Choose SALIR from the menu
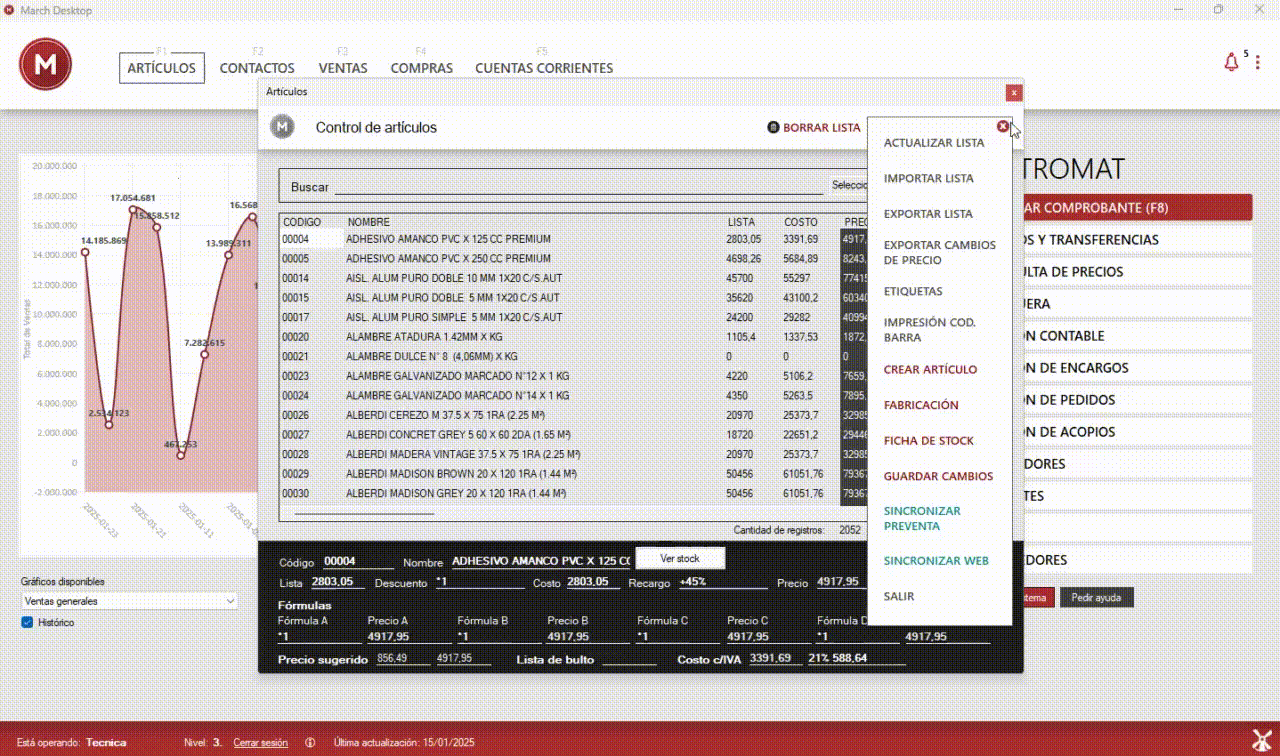 [x=899, y=597]
